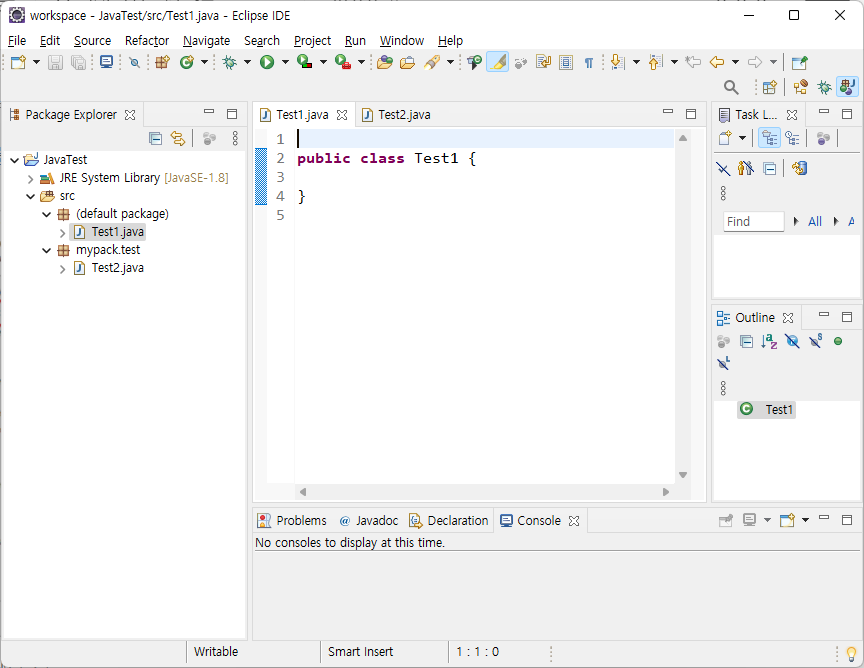Image resolution: width=864 pixels, height=668 pixels.
Task: Switch to the Javadoc tab
Action: coord(369,520)
